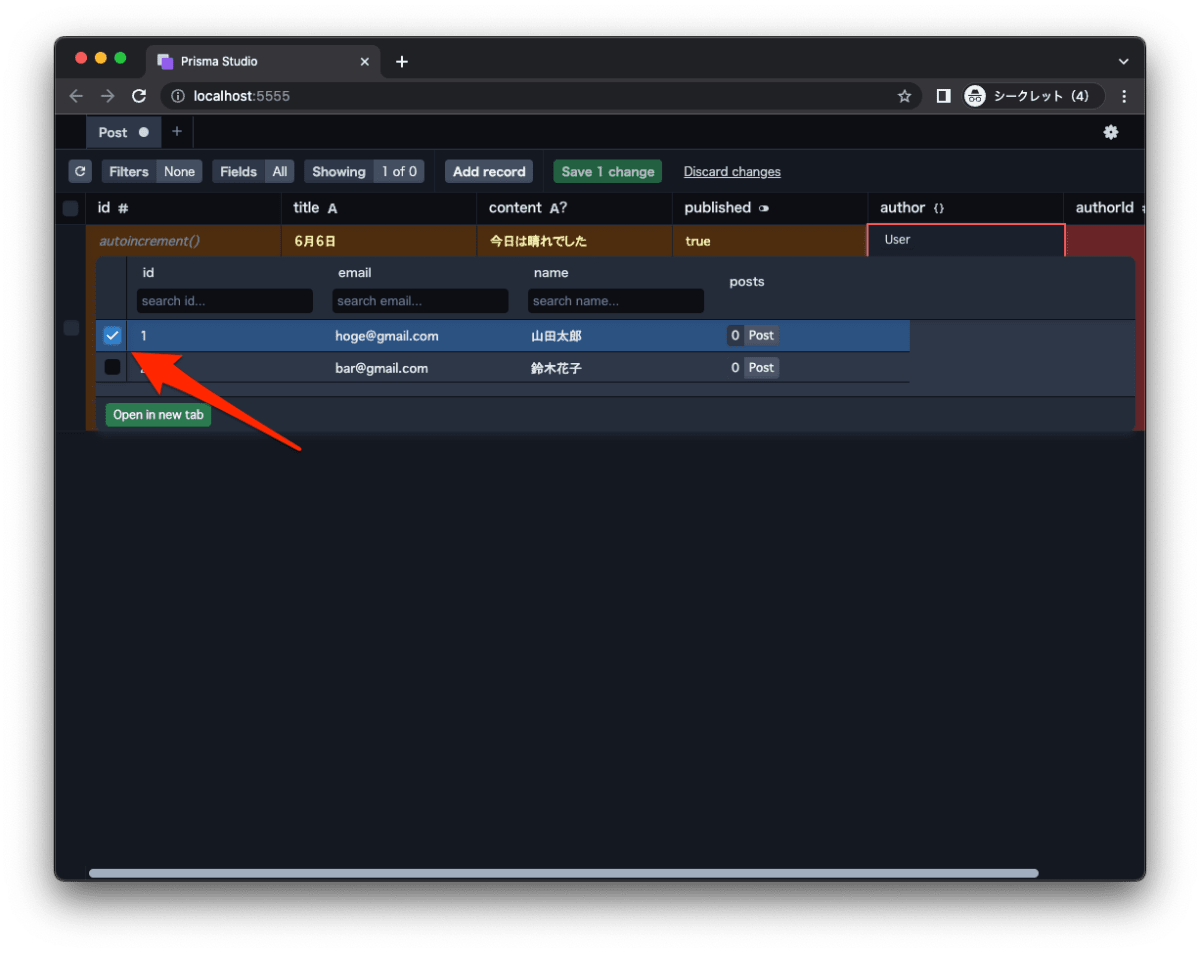Click the autoincrement() id cell

click(x=183, y=241)
